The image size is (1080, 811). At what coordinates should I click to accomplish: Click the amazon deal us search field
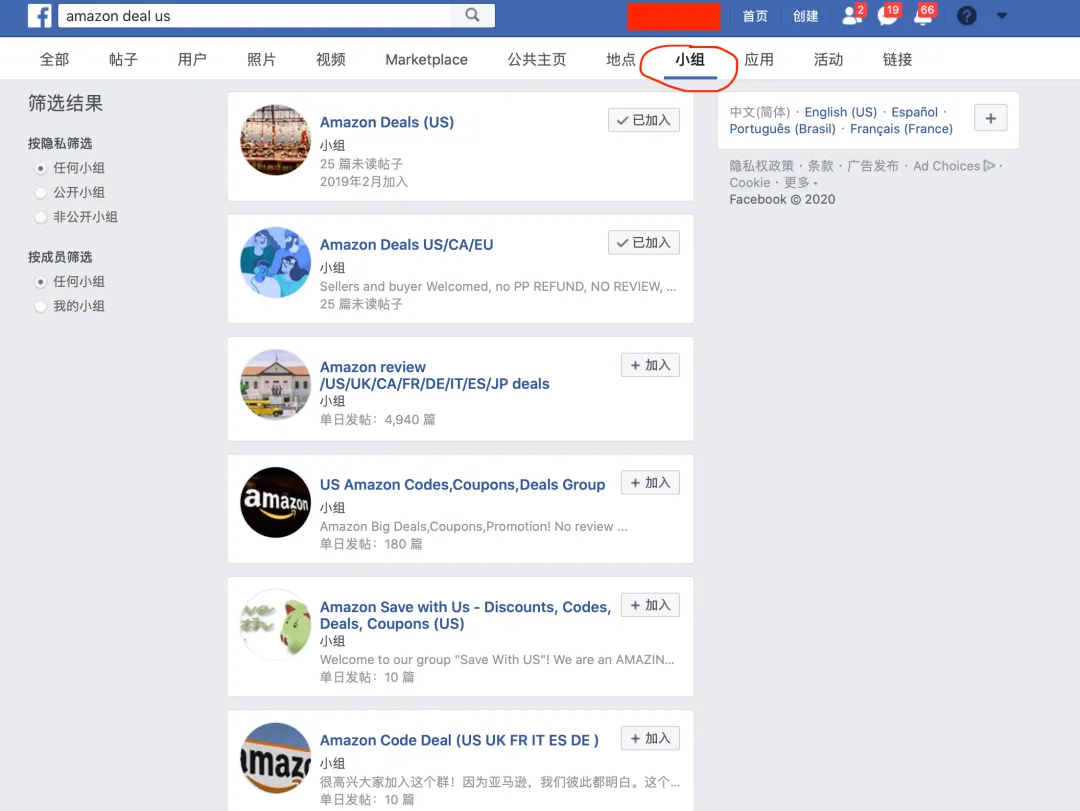click(254, 16)
